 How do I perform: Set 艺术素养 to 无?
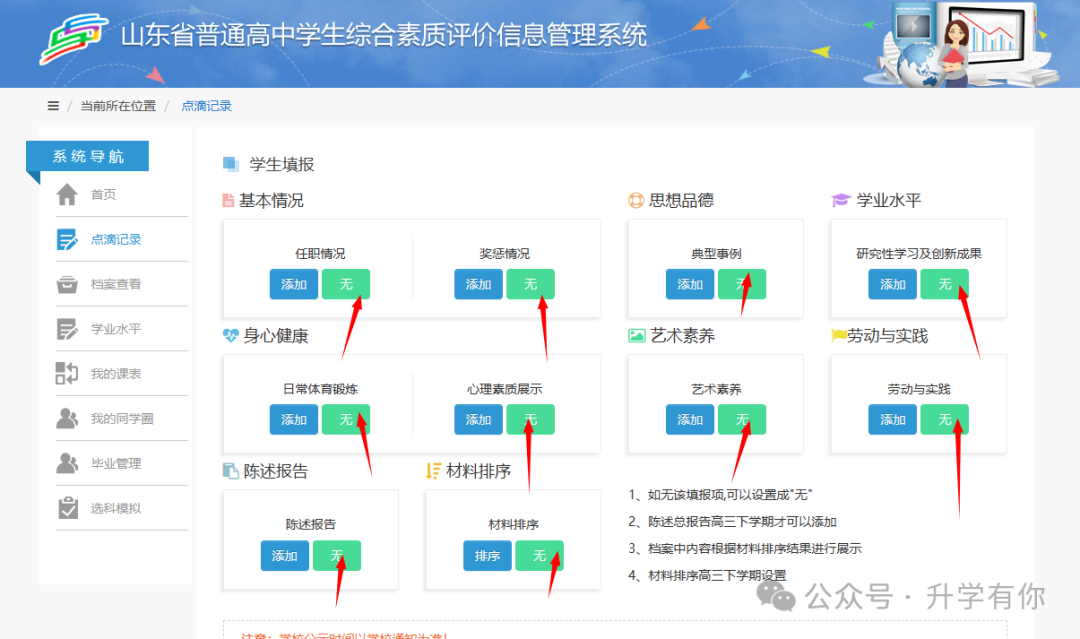pyautogui.click(x=742, y=420)
